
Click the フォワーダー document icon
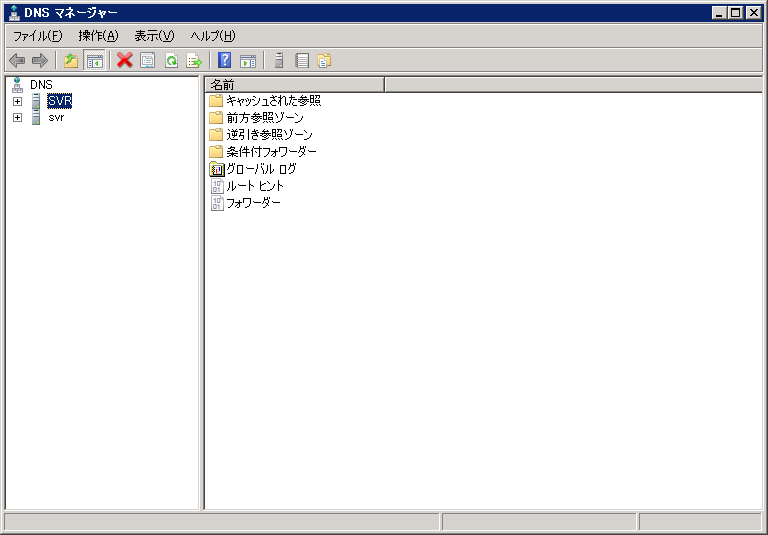coord(216,203)
